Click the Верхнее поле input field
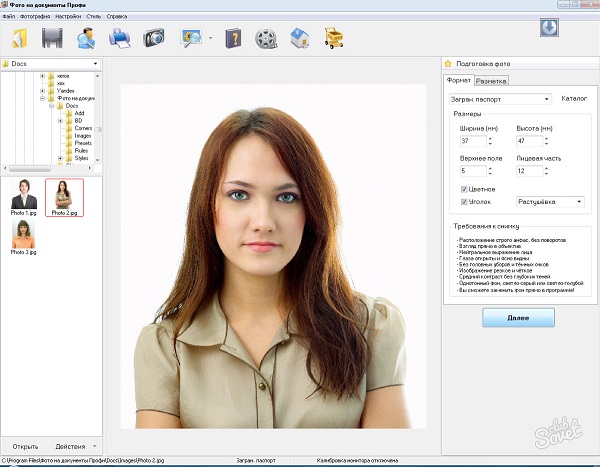Viewport: 600px width, 467px height. (x=473, y=171)
